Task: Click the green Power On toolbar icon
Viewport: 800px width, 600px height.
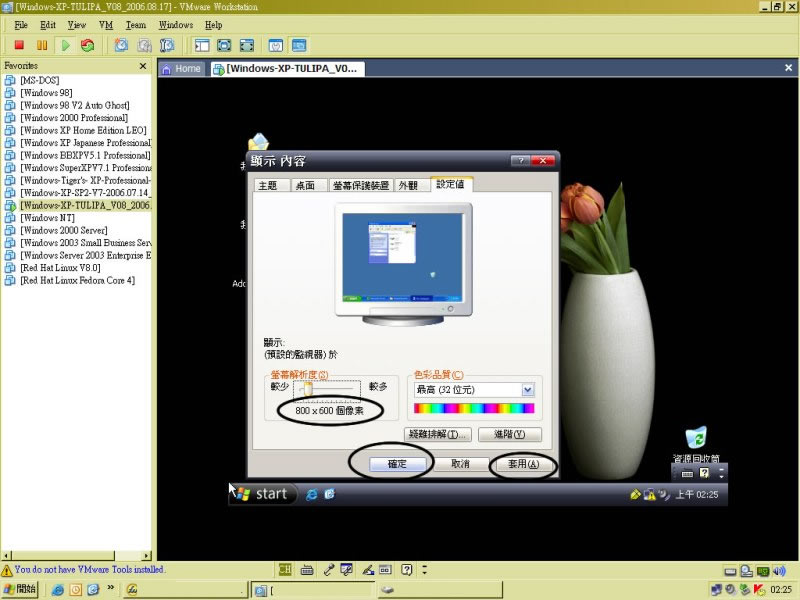Action: 65,45
